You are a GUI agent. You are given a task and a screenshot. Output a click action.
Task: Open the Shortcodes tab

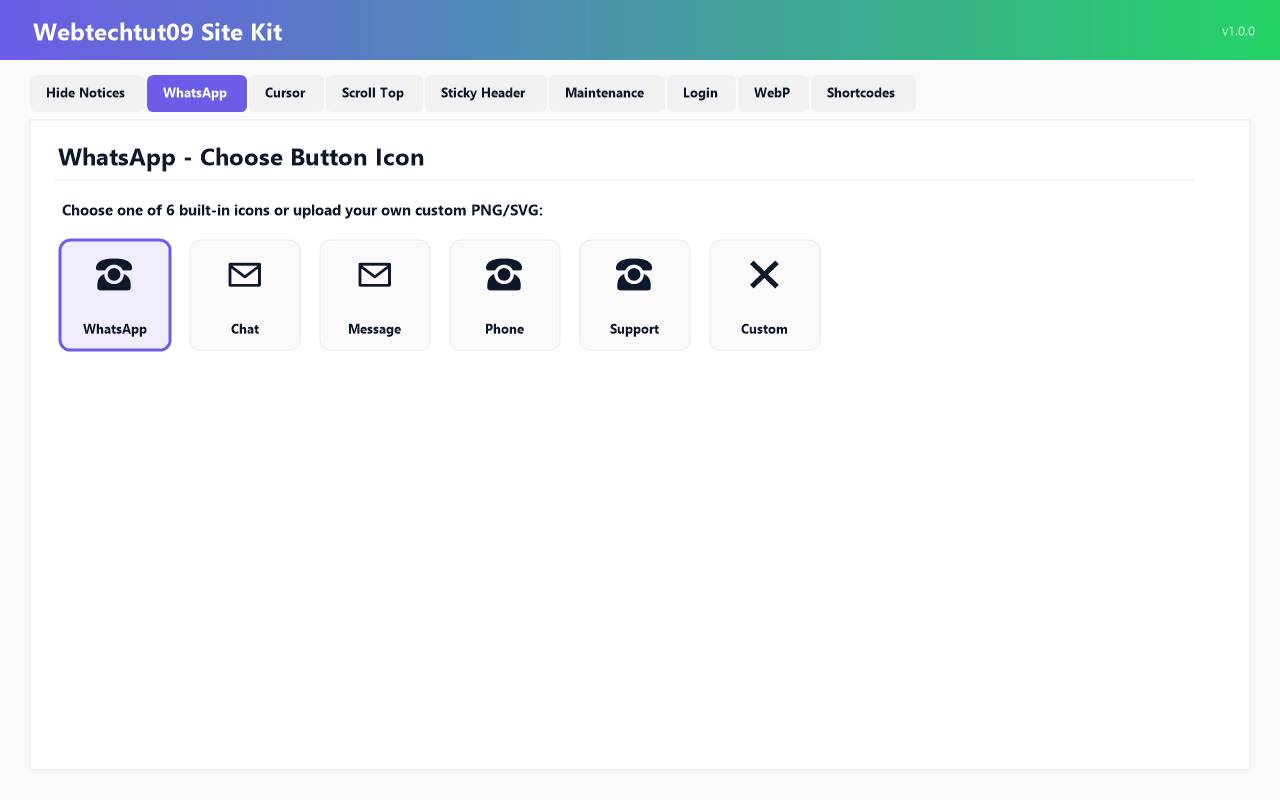point(862,93)
